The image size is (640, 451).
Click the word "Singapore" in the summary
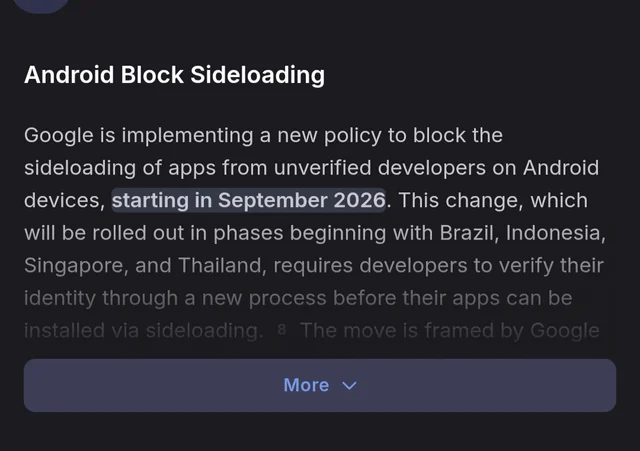coord(72,266)
